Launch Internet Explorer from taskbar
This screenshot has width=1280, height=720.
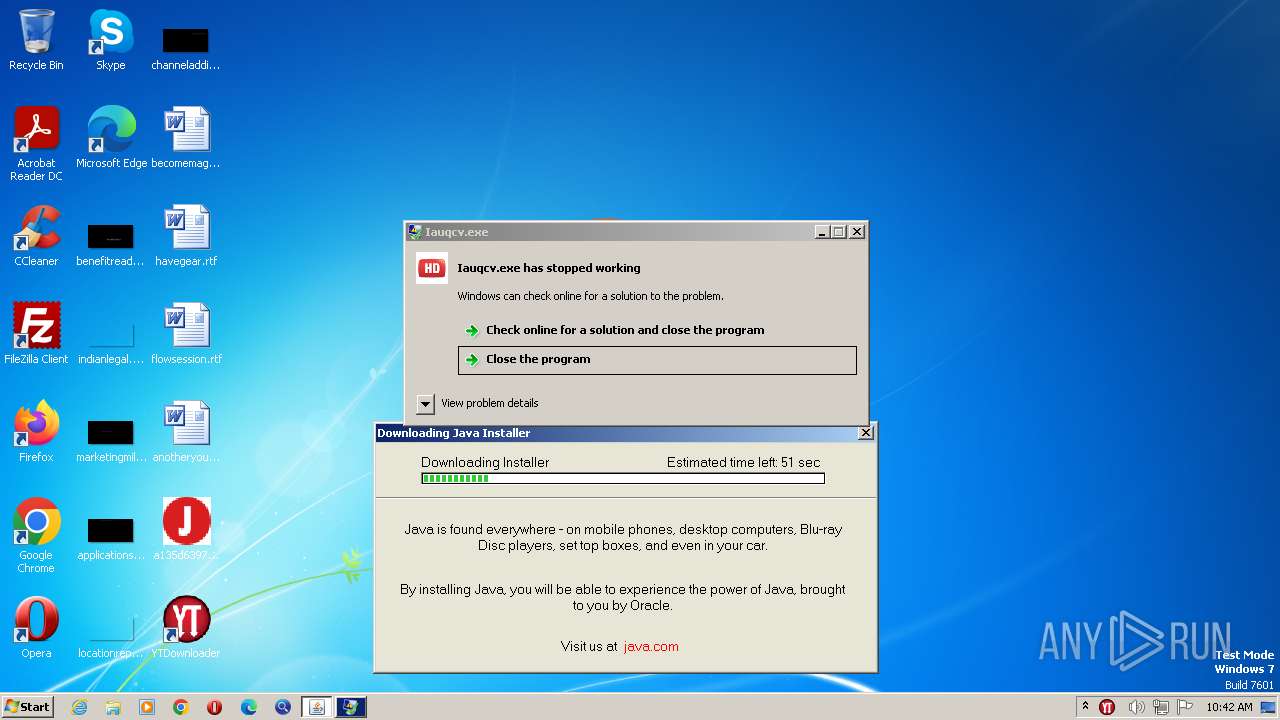[80, 707]
